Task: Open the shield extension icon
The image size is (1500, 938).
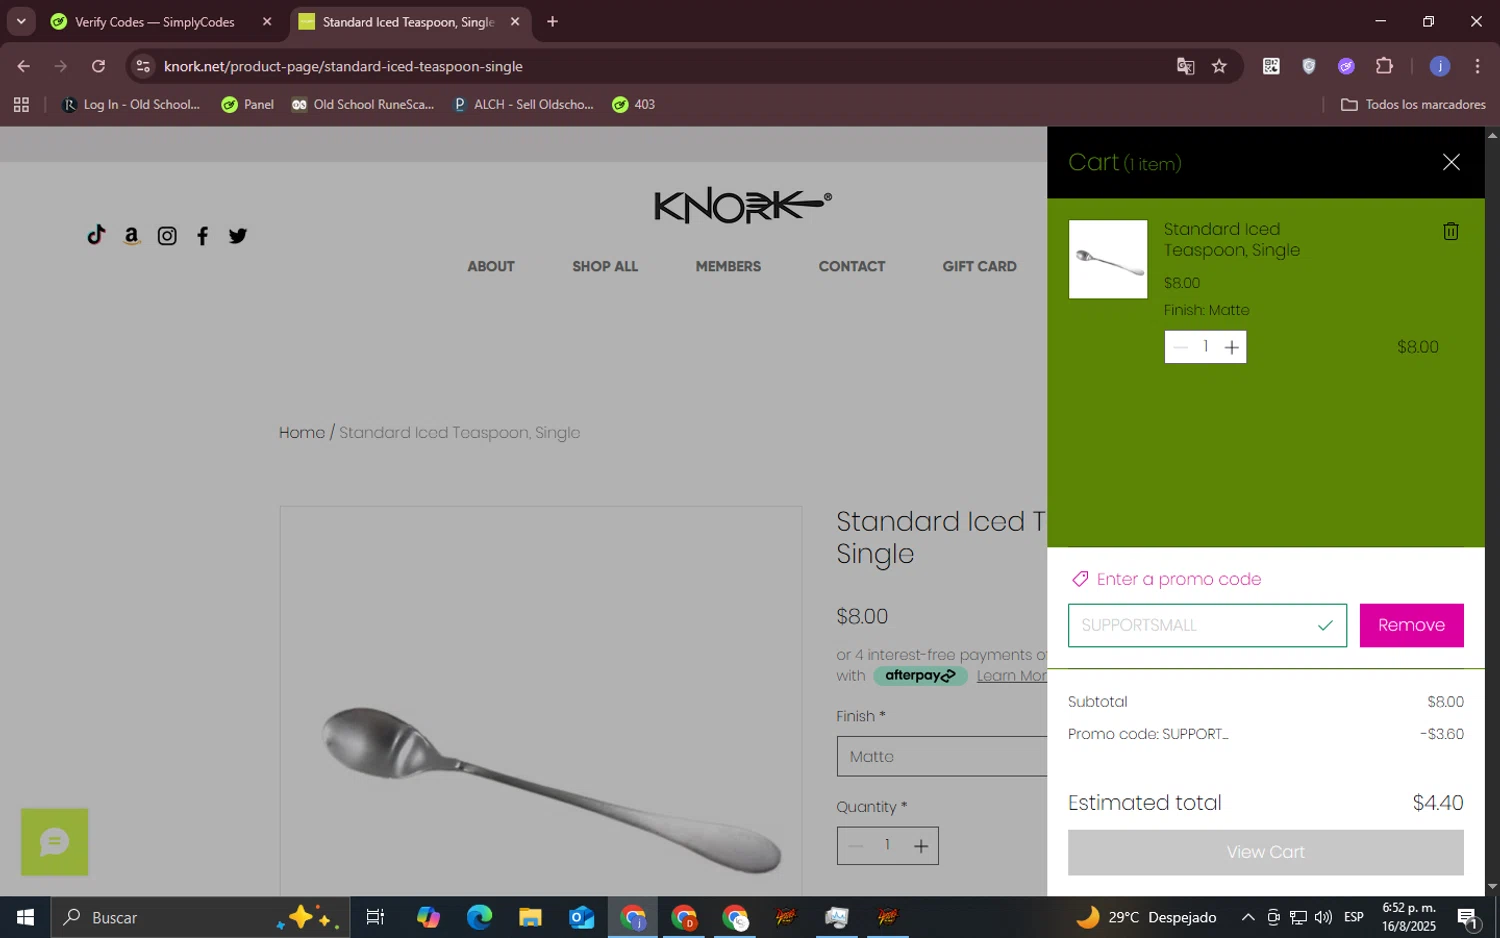Action: coord(1309,66)
